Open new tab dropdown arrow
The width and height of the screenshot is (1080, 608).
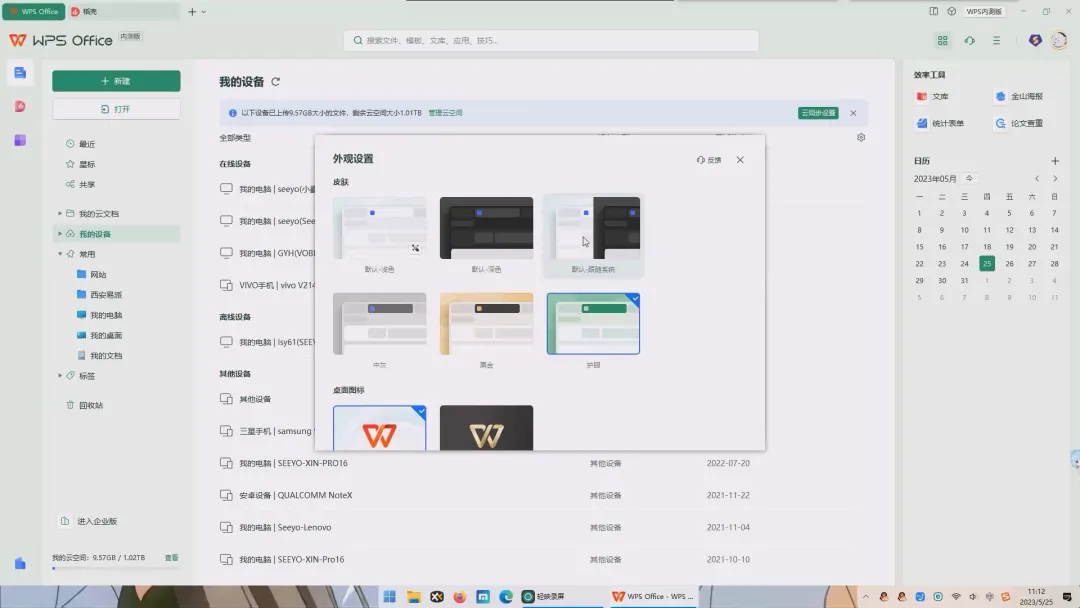coord(203,12)
